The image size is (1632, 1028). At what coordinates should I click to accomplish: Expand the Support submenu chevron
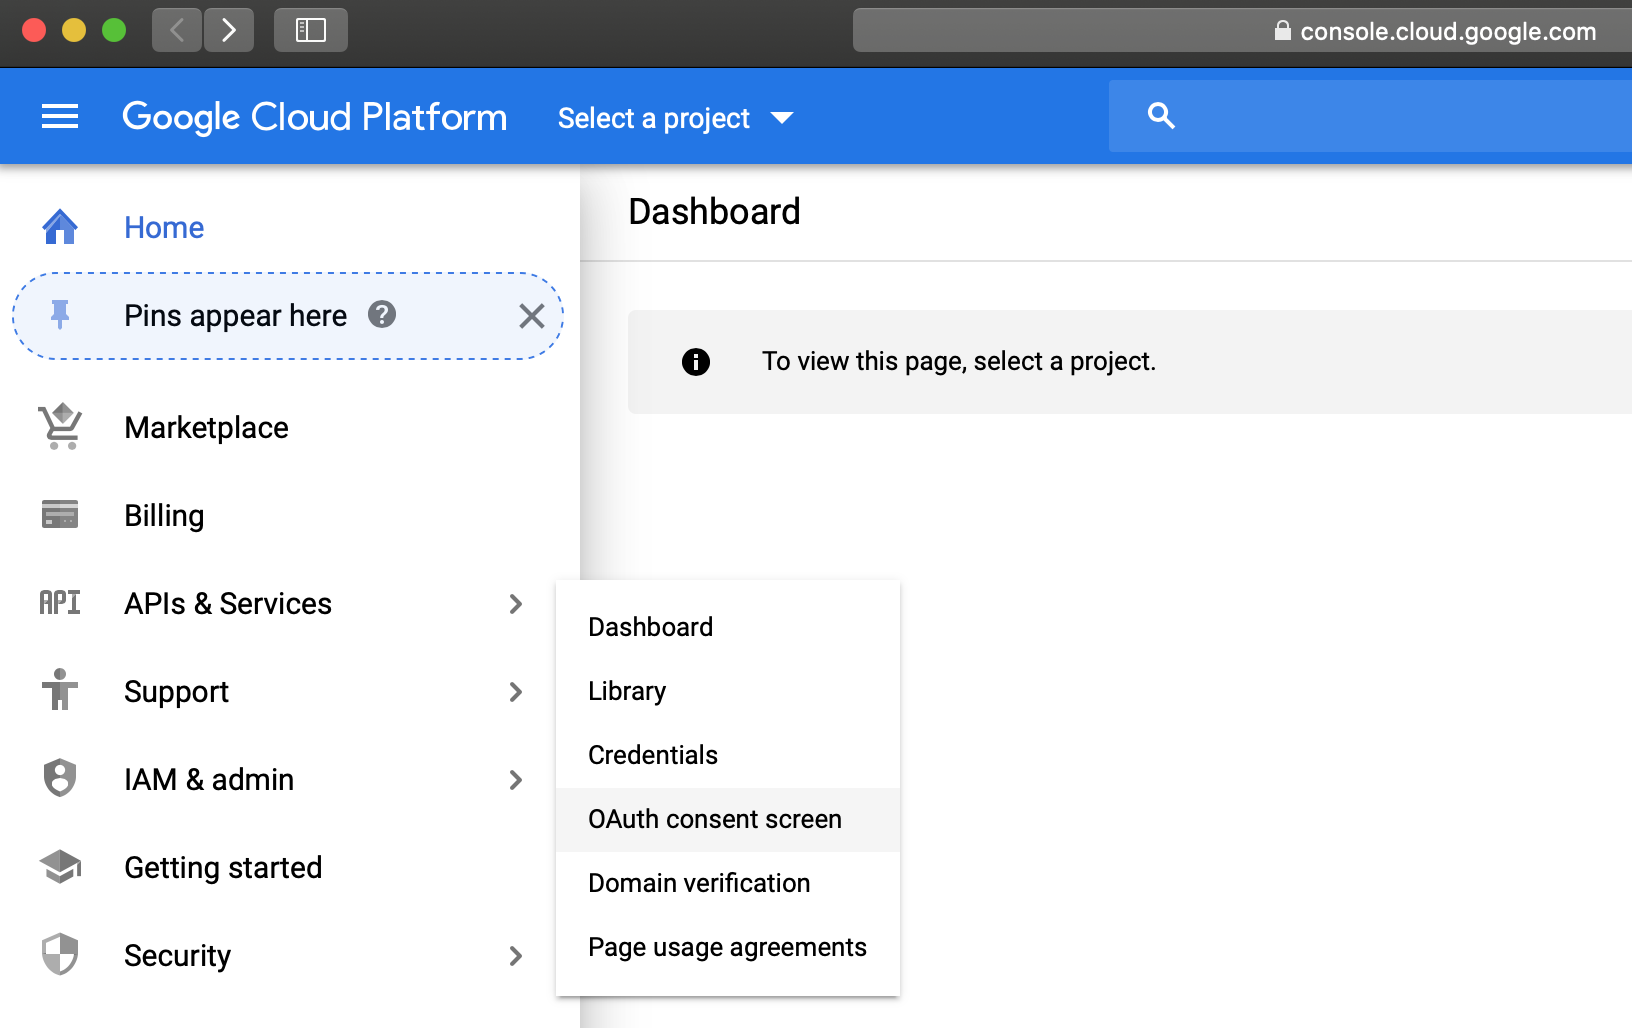coord(516,692)
